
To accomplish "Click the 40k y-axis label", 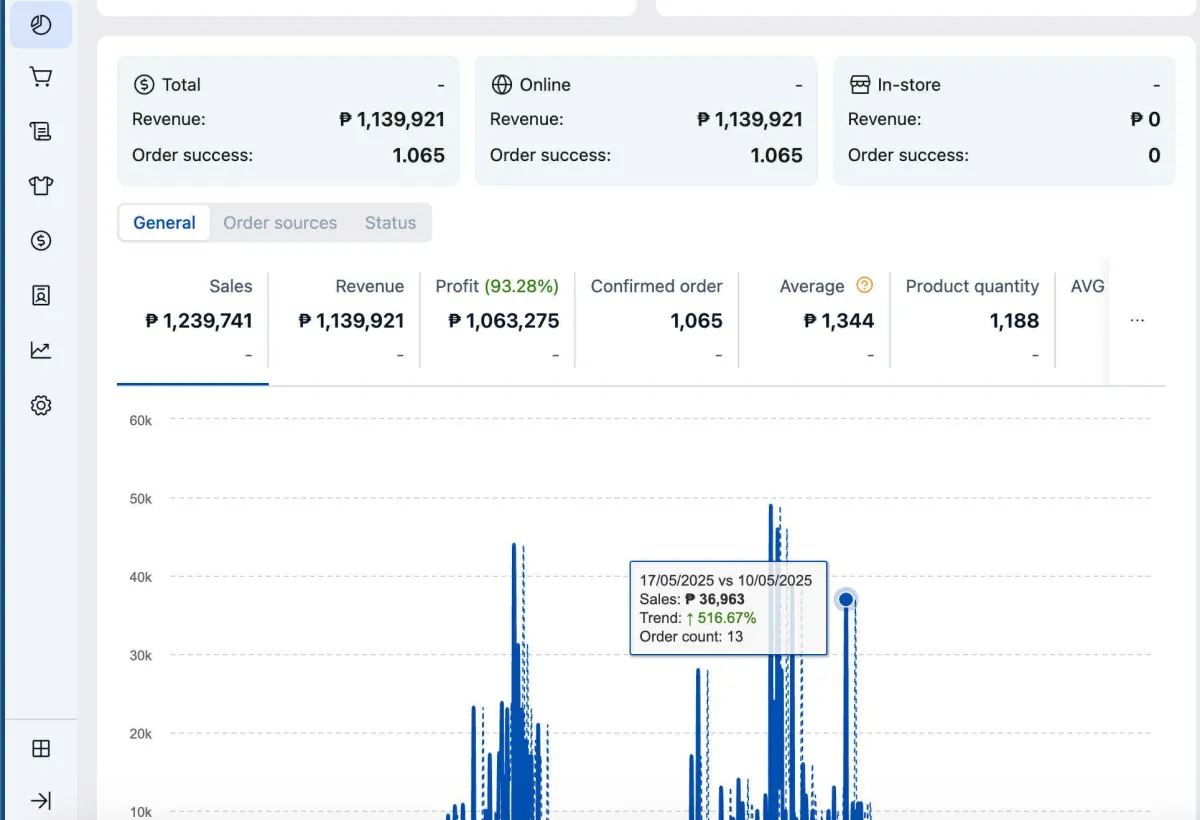I will tap(140, 577).
